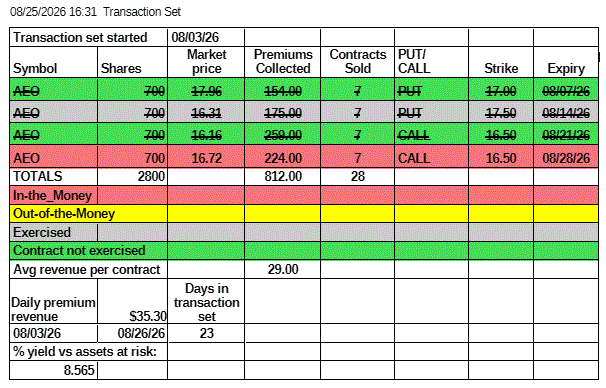Select the $35.30 daily premium revenue cell
The width and height of the screenshot is (606, 388).
click(132, 301)
